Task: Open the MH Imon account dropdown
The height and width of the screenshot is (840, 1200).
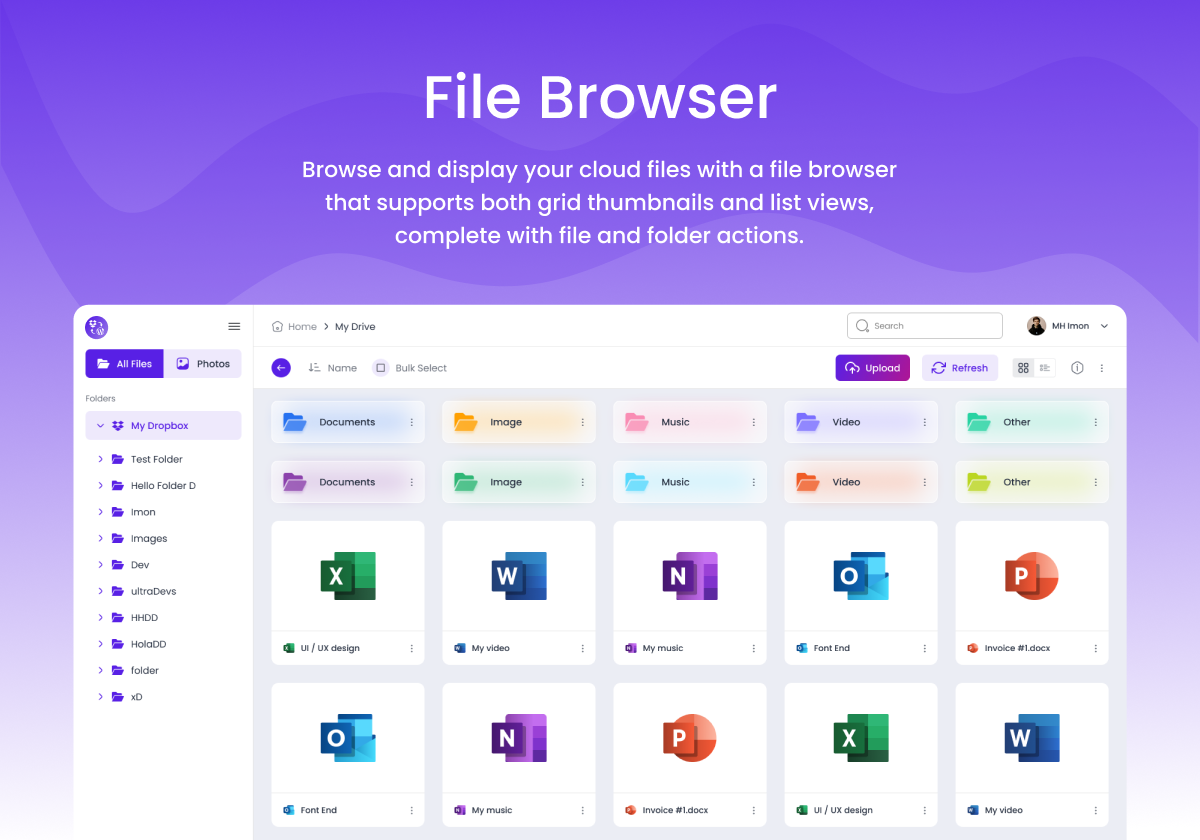Action: click(x=1068, y=325)
